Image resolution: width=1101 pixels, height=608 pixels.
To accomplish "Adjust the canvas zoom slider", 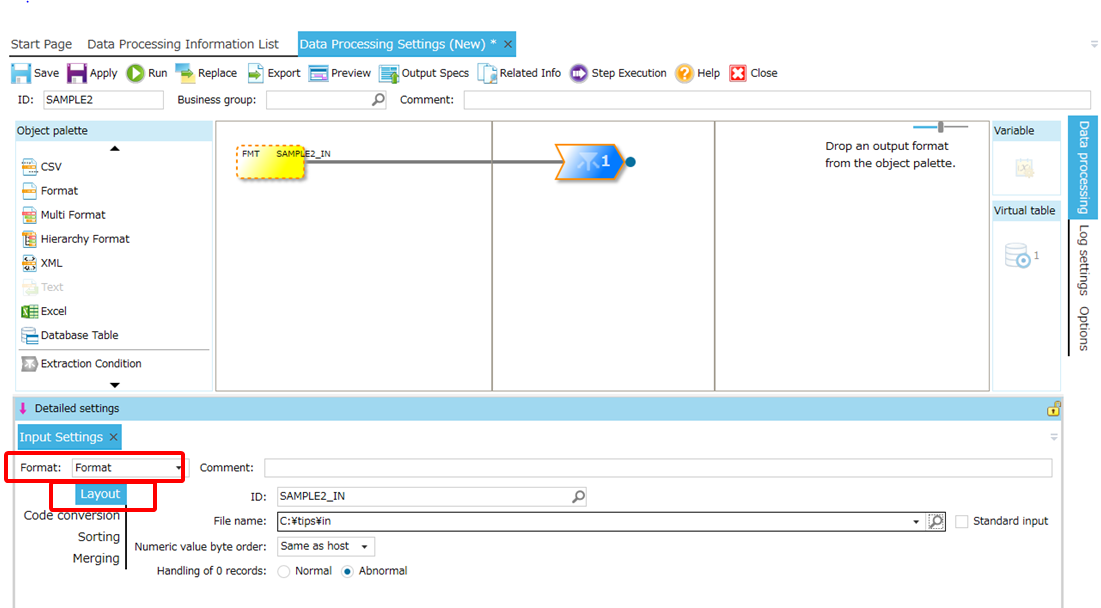I will pos(940,127).
